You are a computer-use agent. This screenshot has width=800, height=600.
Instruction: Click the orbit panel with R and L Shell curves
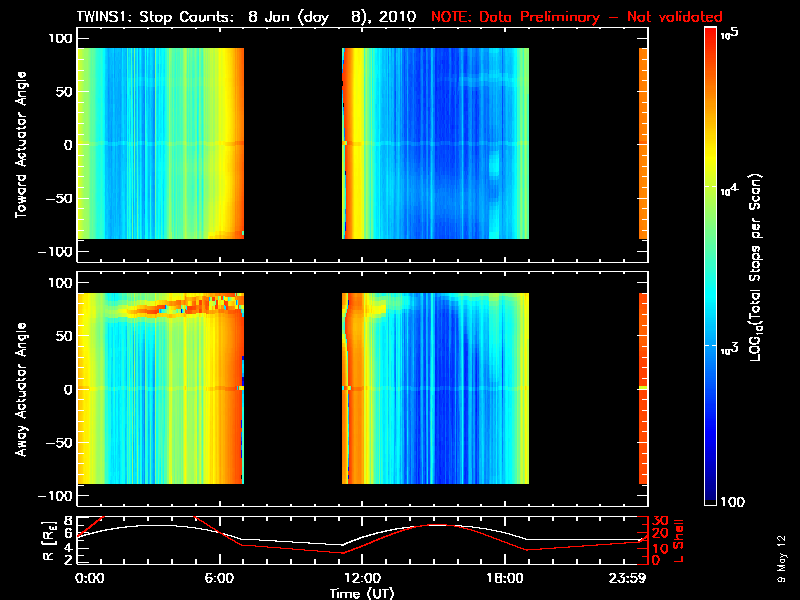pos(362,540)
